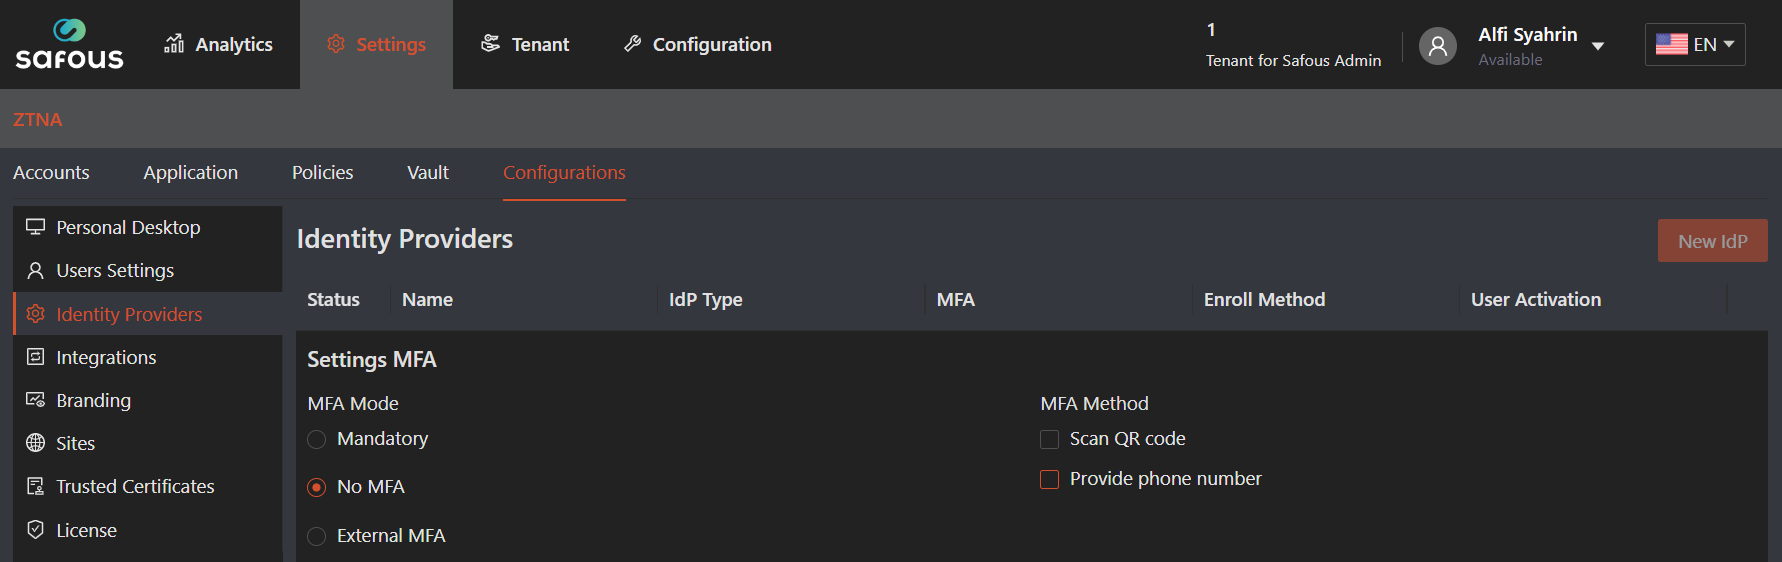Open Trusted Certificates in sidebar
Viewport: 1782px width, 562px height.
(135, 486)
